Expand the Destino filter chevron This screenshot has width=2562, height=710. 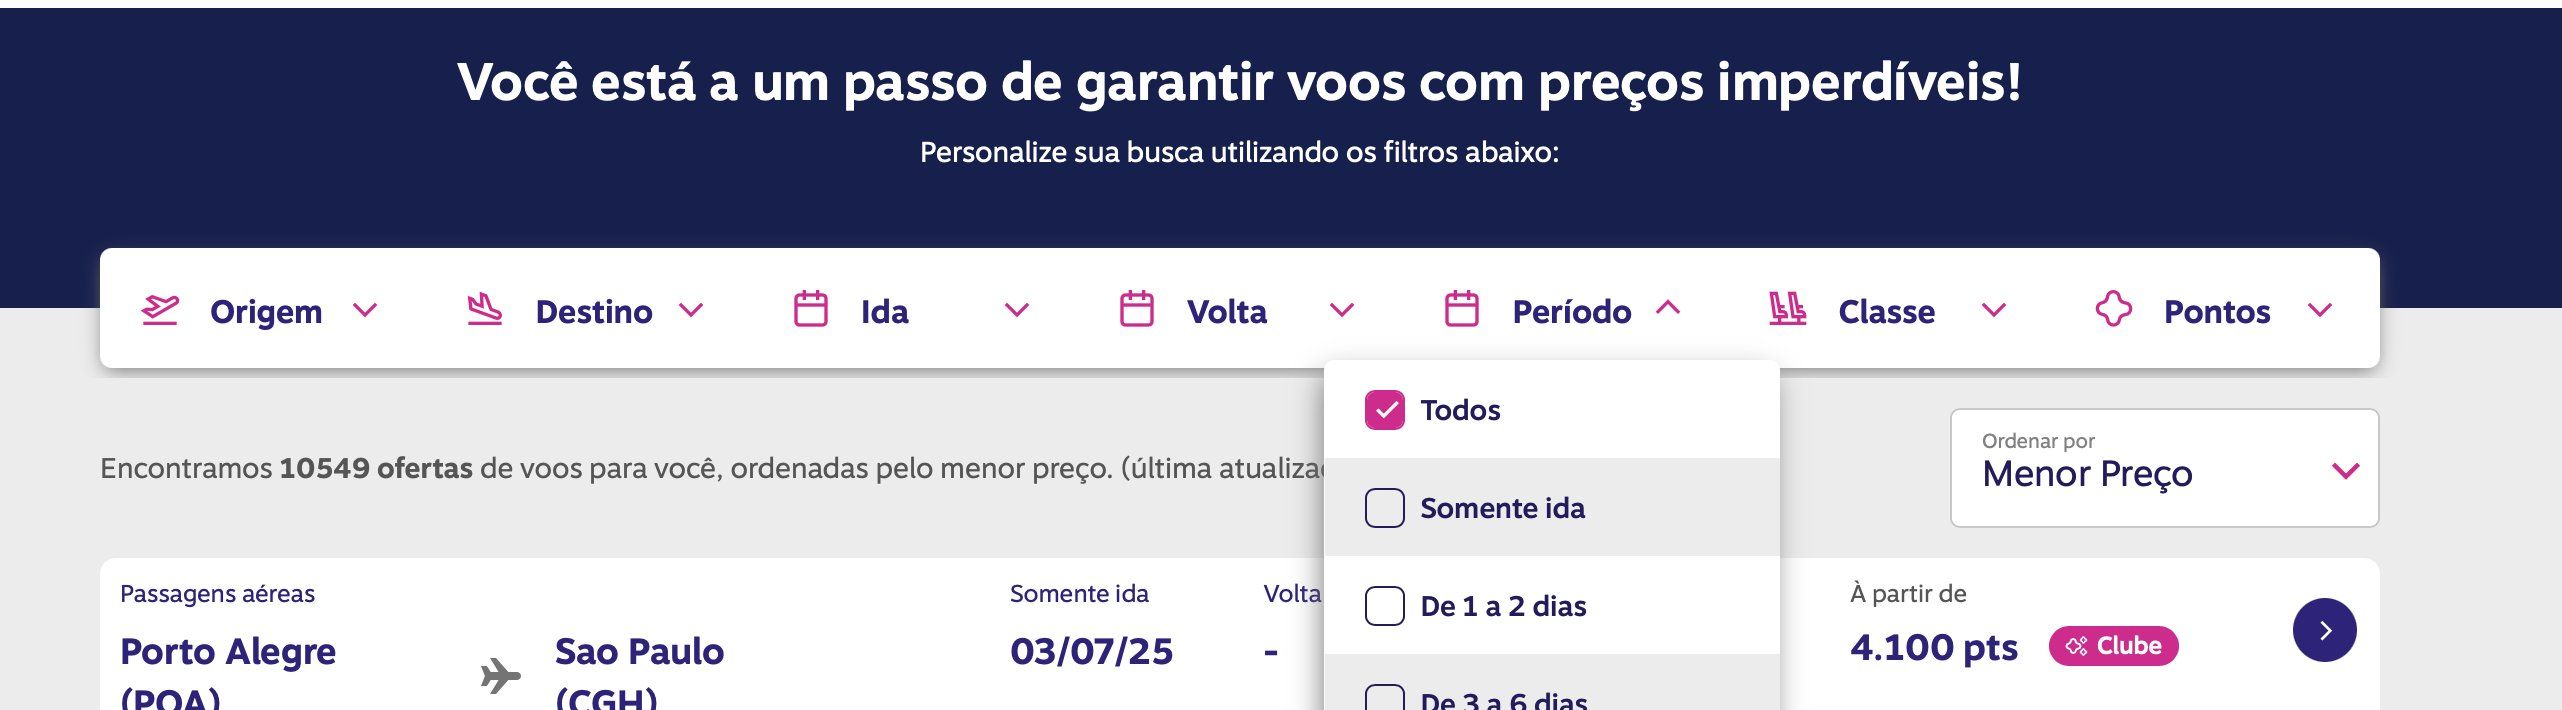(x=691, y=310)
